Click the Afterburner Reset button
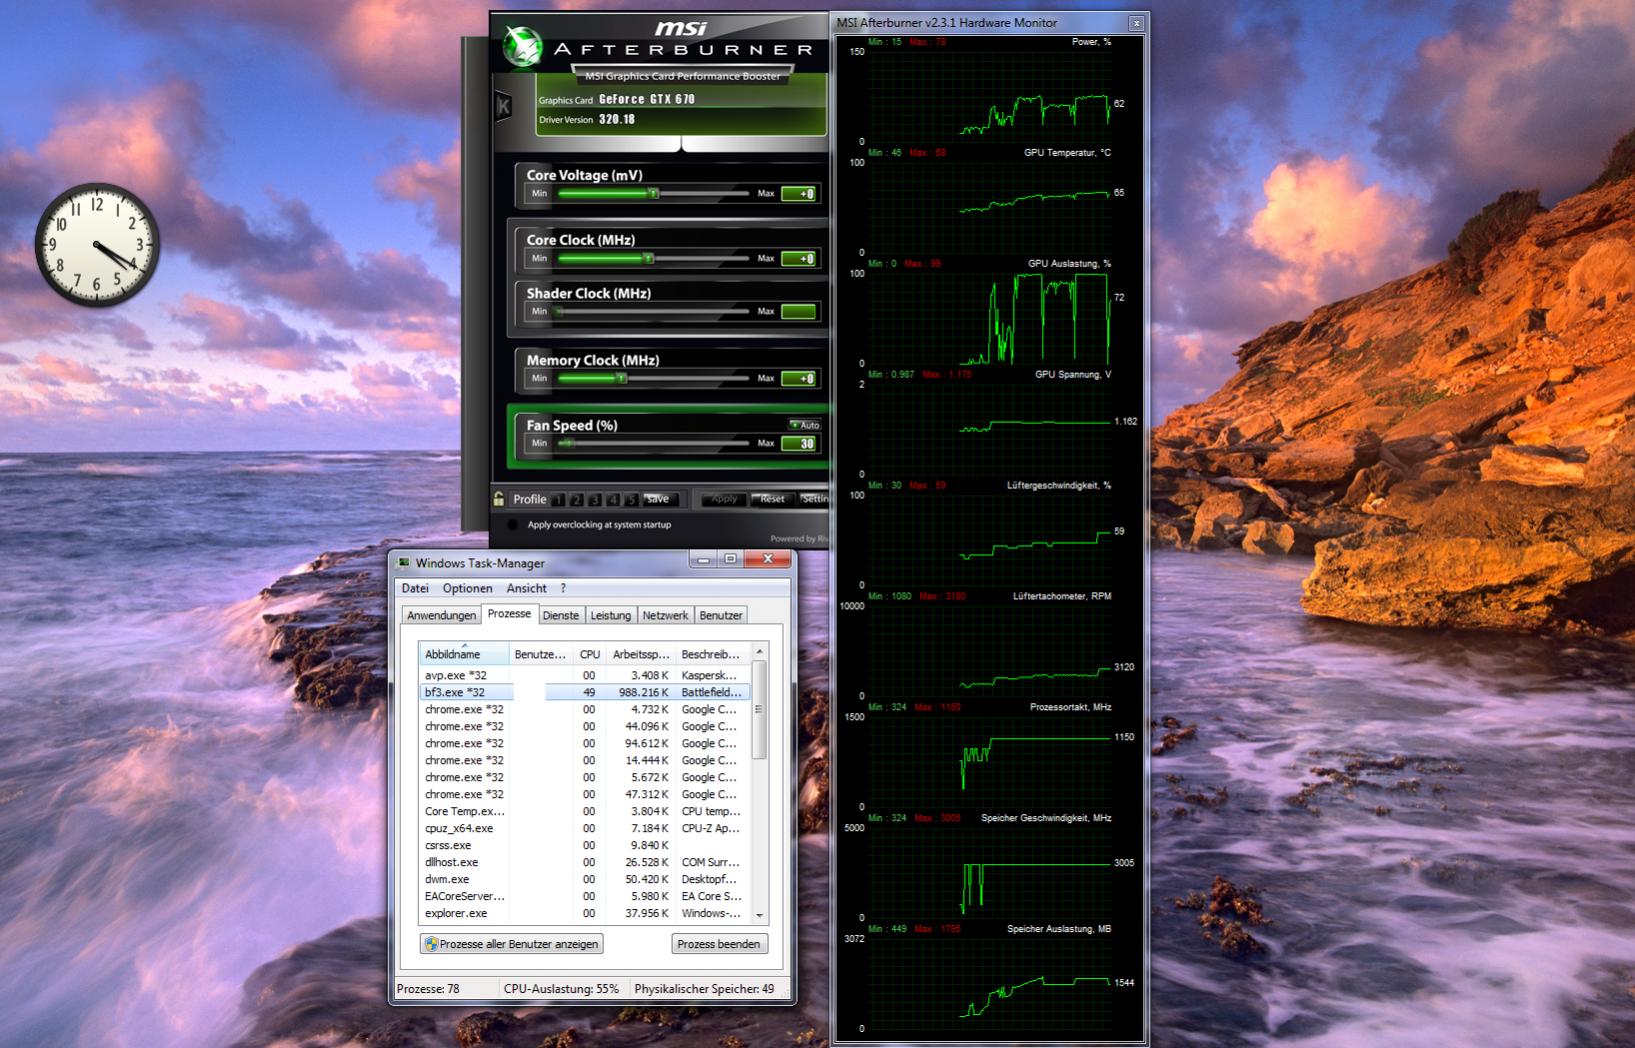This screenshot has height=1048, width=1635. (773, 499)
